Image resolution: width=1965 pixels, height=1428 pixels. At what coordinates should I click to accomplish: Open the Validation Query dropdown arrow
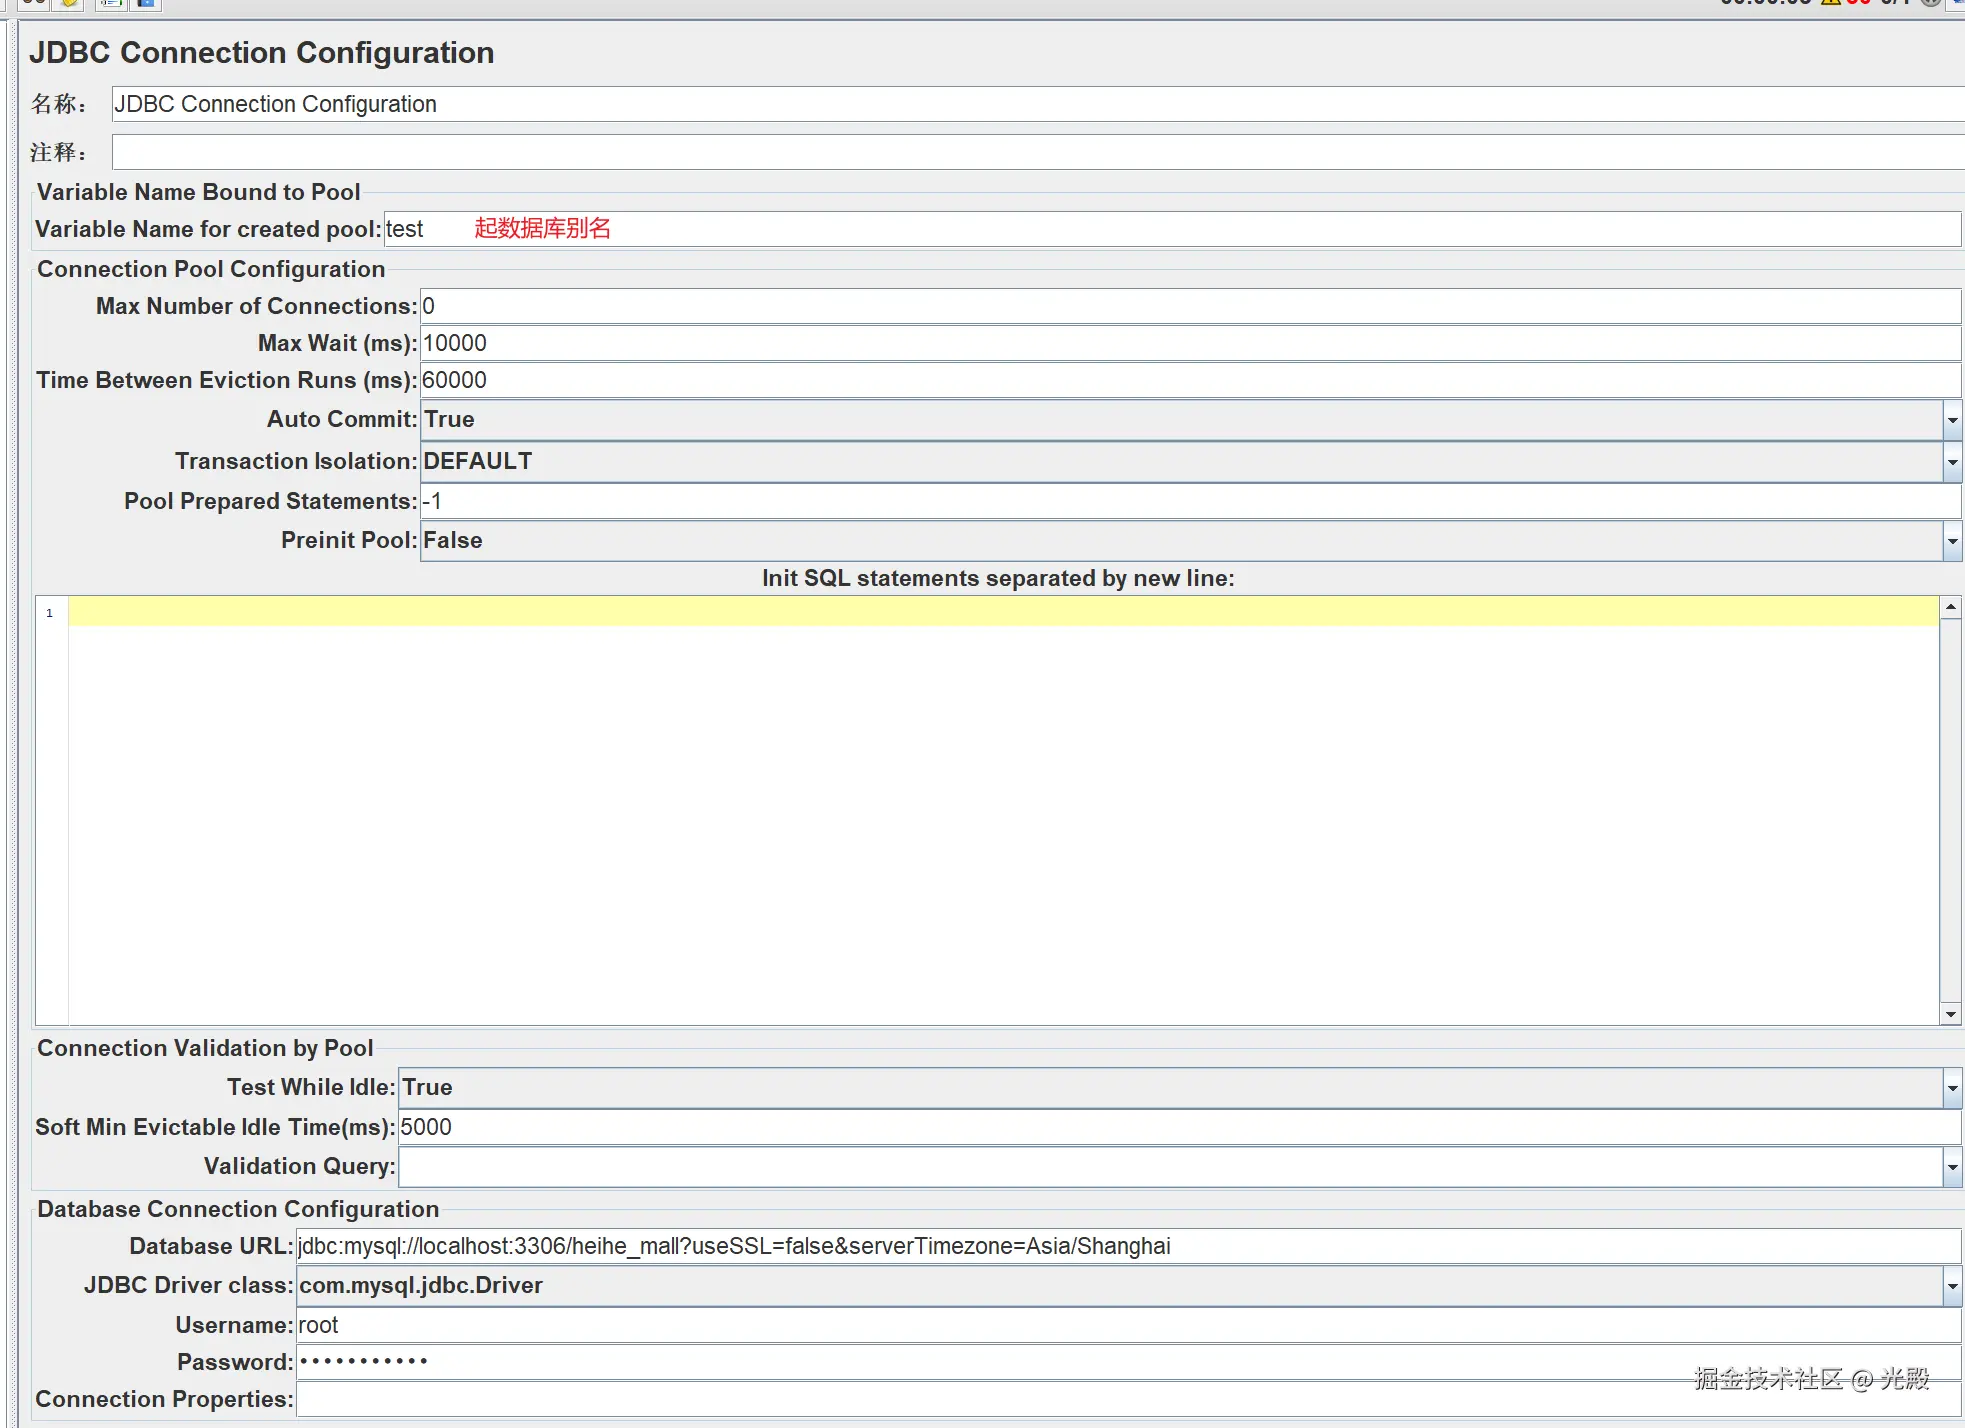pyautogui.click(x=1951, y=1167)
